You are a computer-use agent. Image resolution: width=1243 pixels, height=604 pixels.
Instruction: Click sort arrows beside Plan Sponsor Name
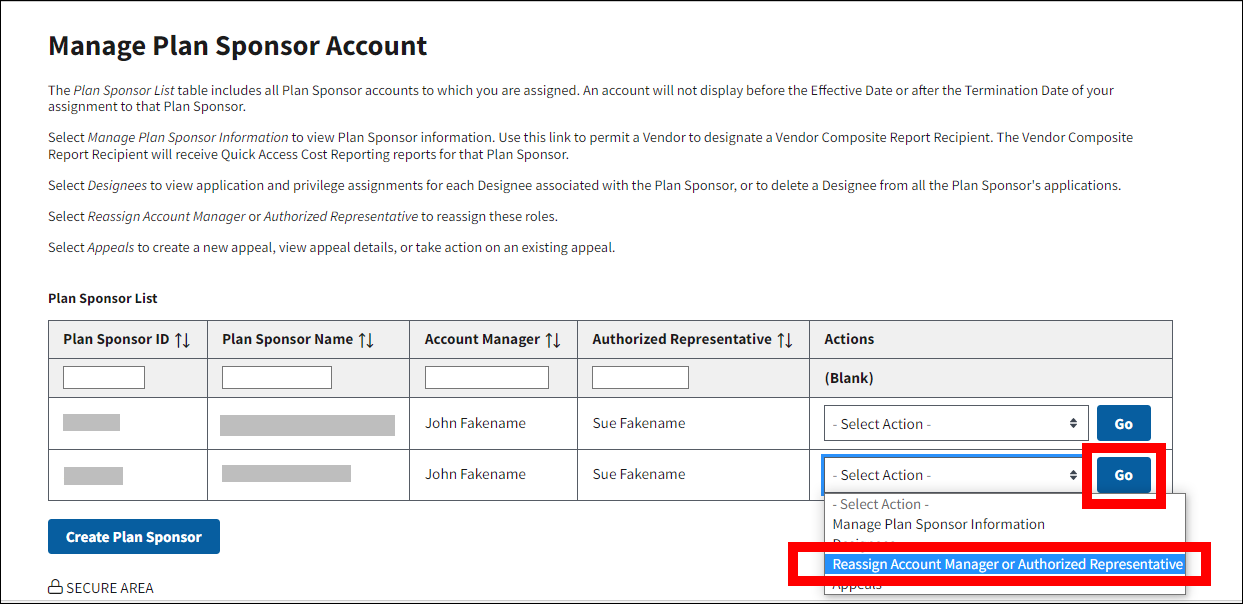366,340
